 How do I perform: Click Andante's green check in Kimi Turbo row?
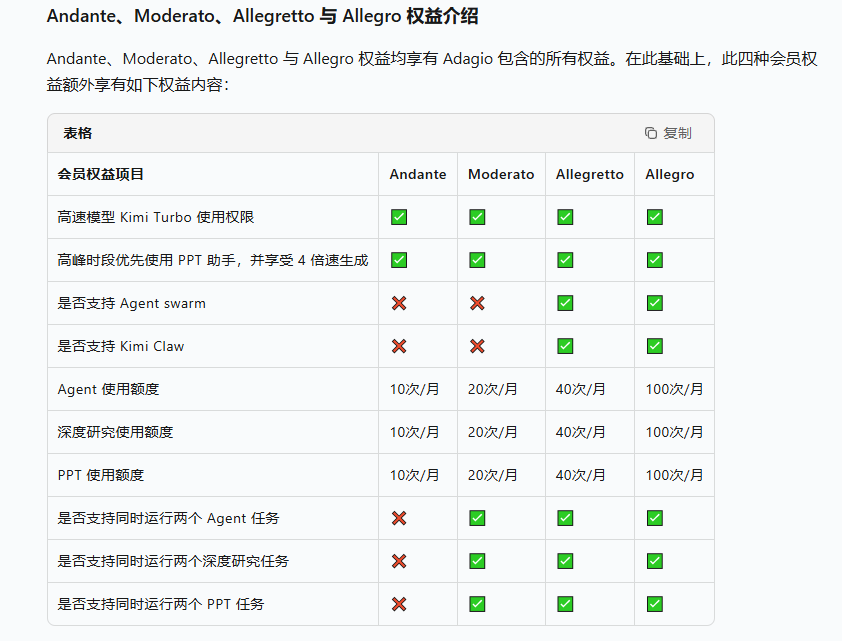(399, 217)
